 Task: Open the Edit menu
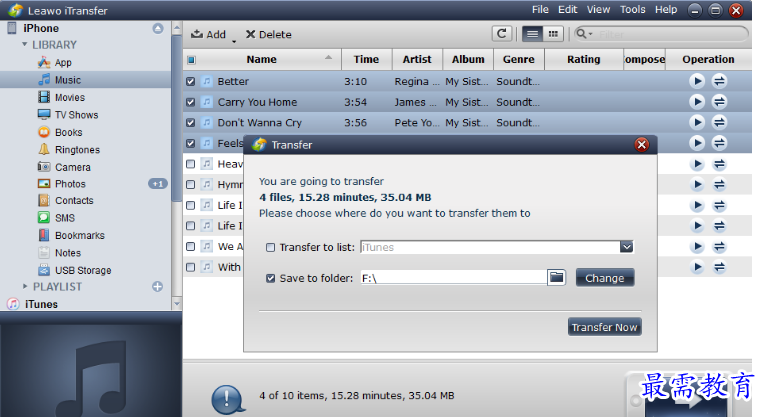click(567, 10)
